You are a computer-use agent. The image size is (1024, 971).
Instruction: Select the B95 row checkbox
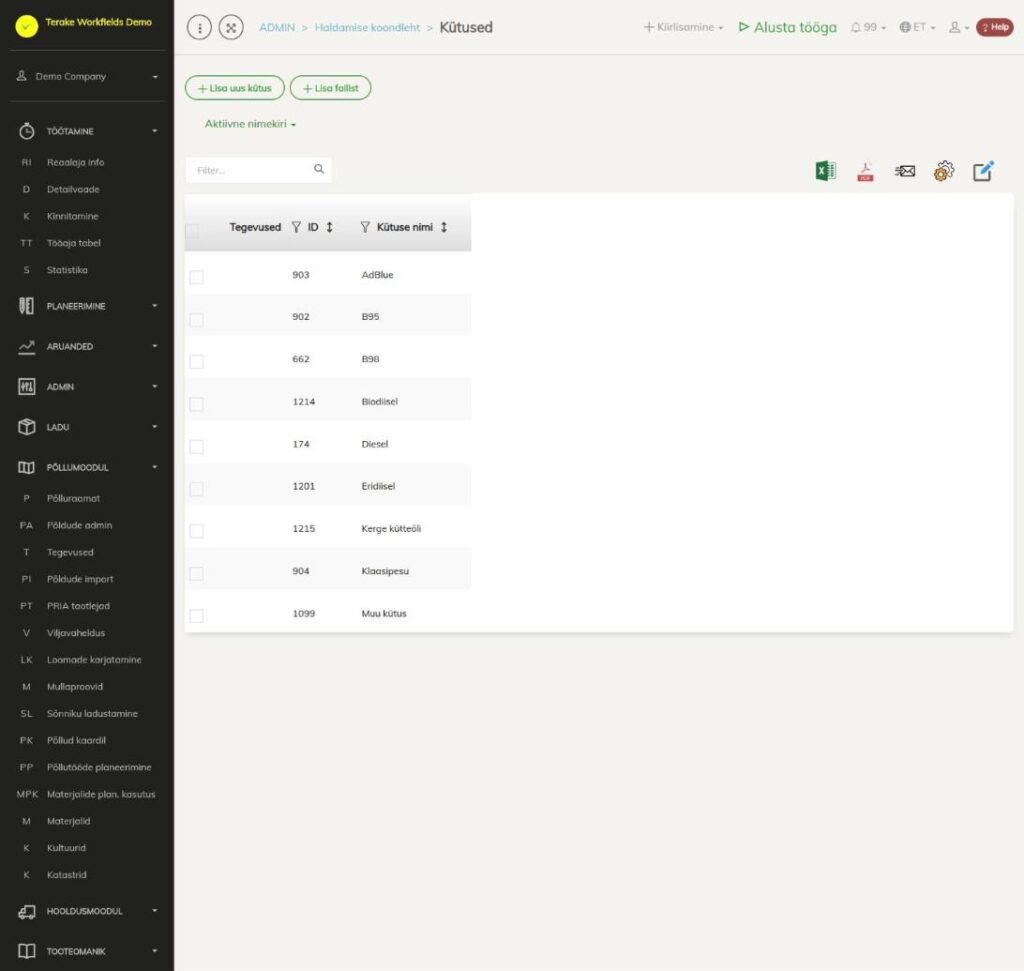coord(196,319)
